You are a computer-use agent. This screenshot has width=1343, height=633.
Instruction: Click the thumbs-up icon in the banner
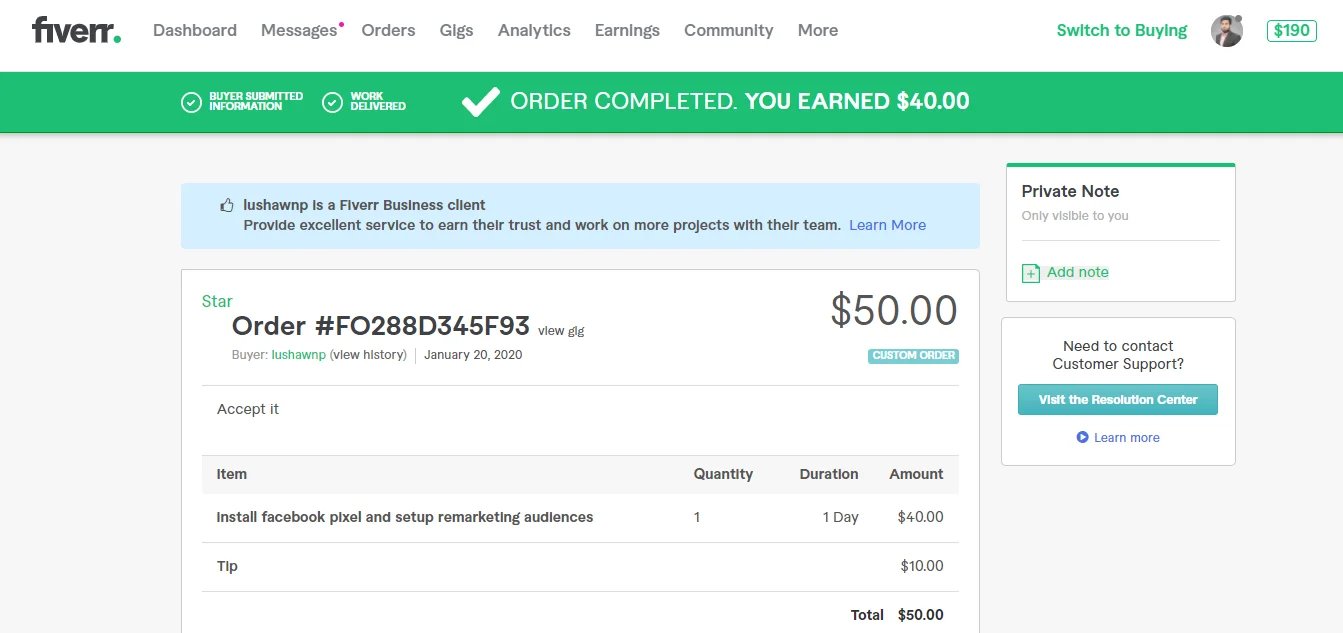(x=227, y=206)
